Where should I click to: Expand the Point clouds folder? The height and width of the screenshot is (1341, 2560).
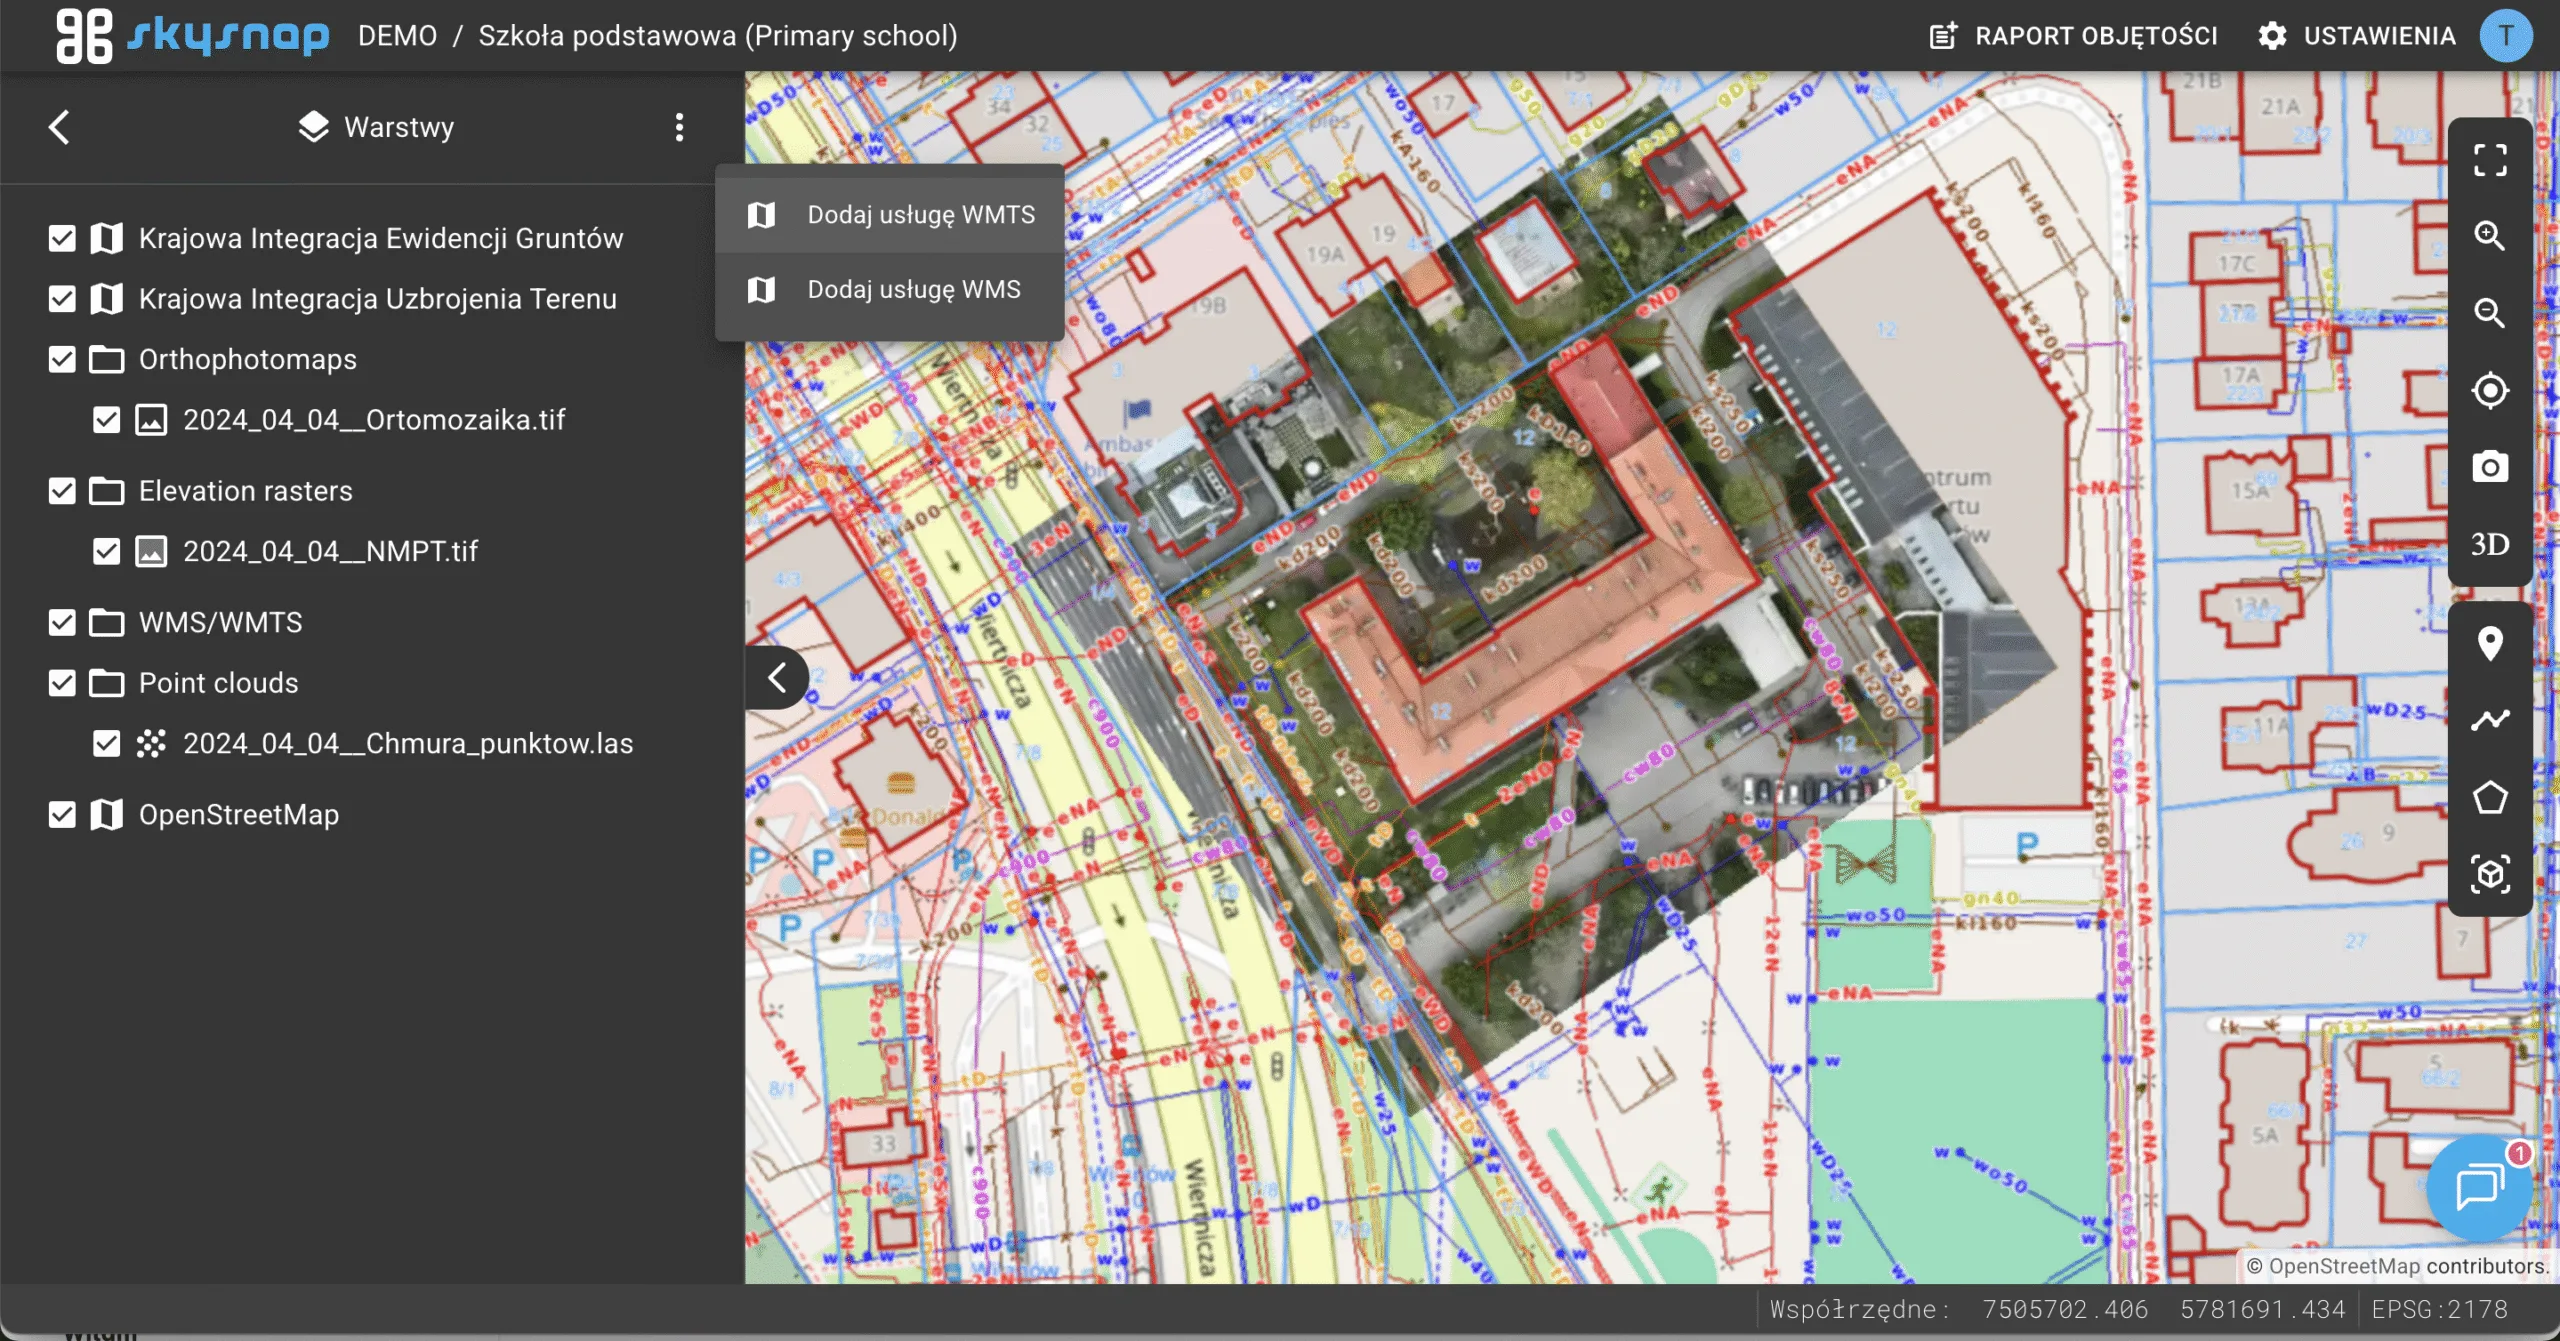pos(218,683)
